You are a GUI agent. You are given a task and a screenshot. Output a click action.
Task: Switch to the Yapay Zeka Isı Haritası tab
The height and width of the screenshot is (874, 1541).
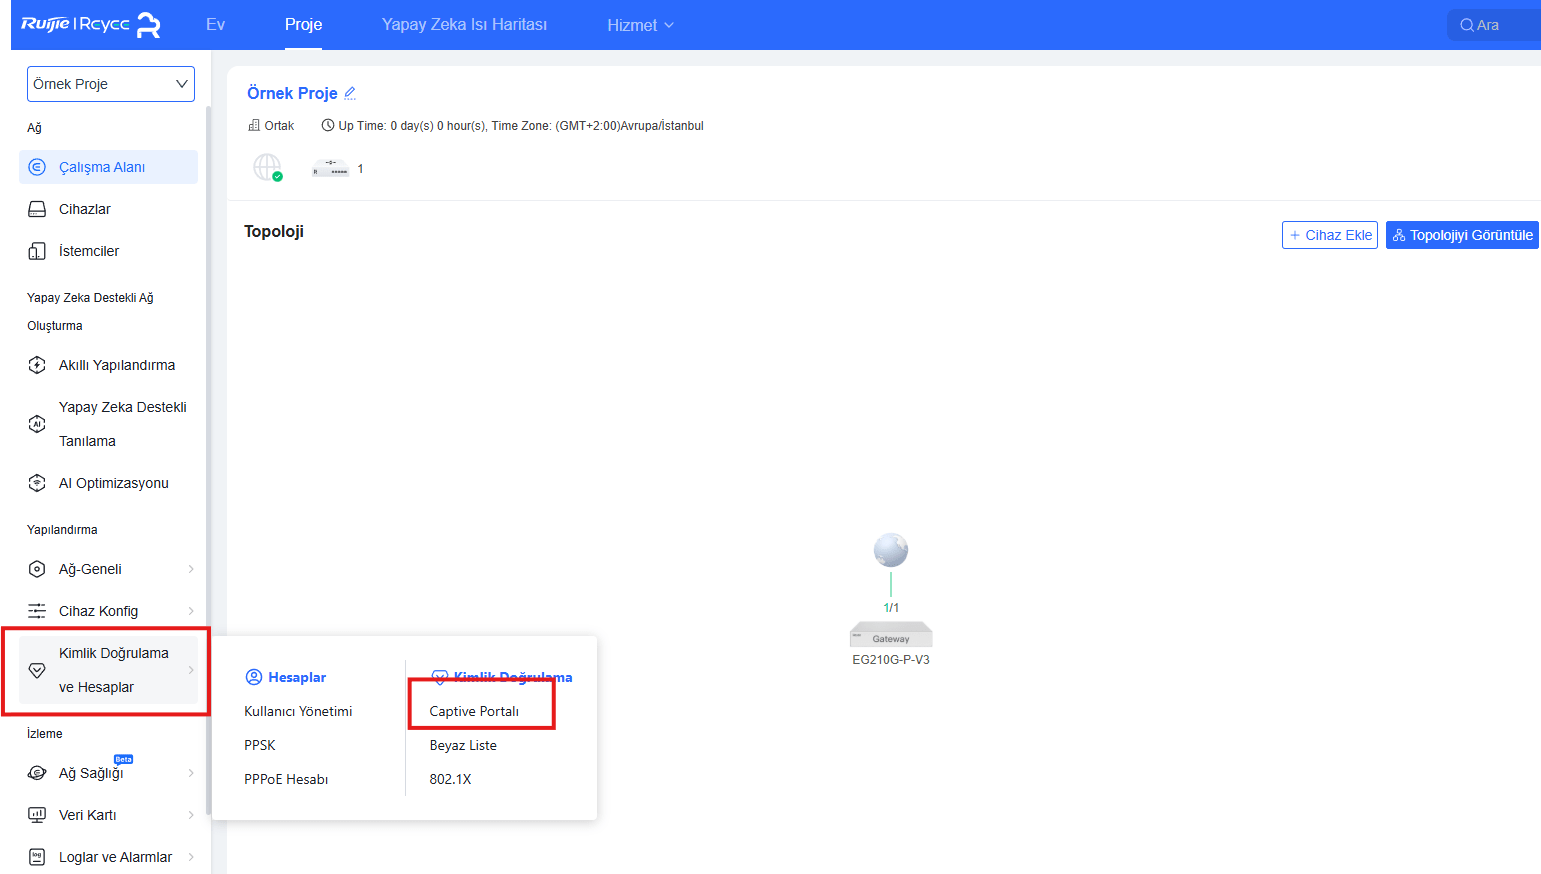click(x=464, y=25)
